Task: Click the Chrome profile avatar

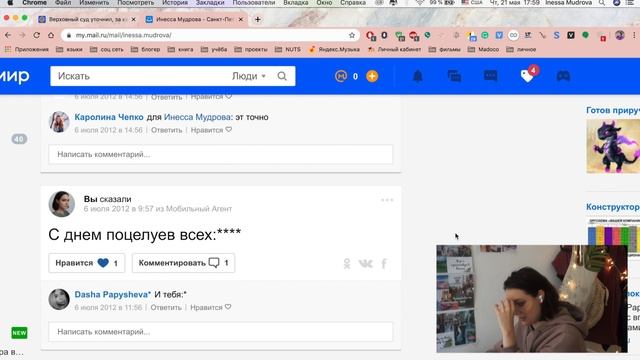Action: coord(620,35)
